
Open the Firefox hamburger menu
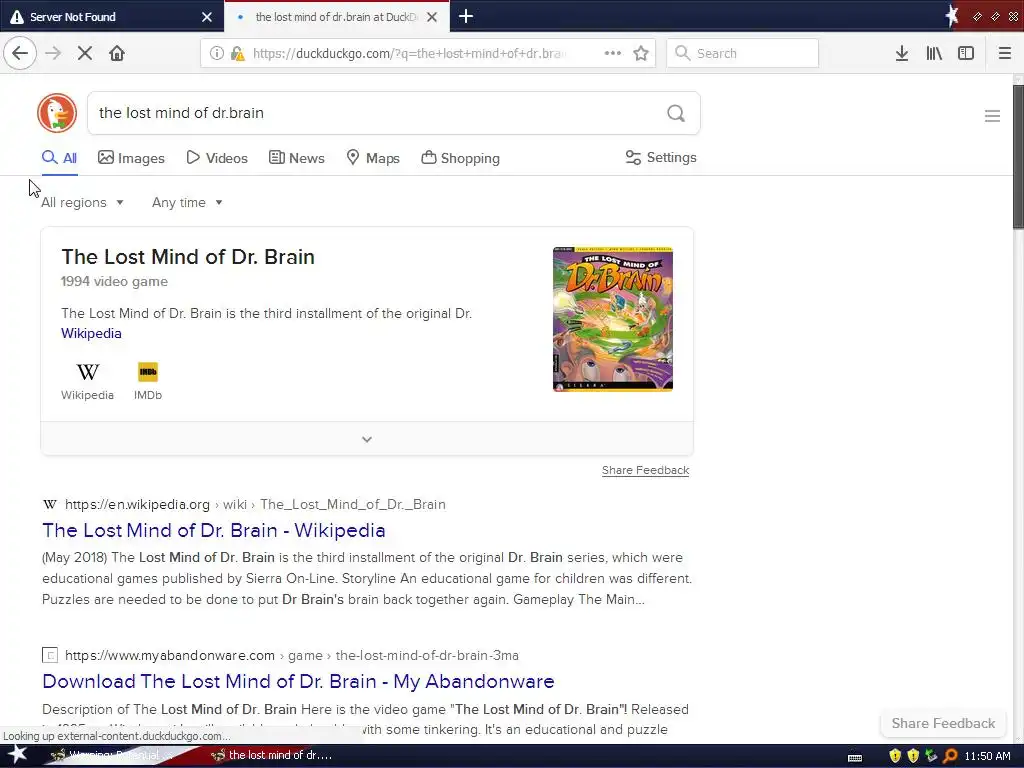click(1004, 53)
